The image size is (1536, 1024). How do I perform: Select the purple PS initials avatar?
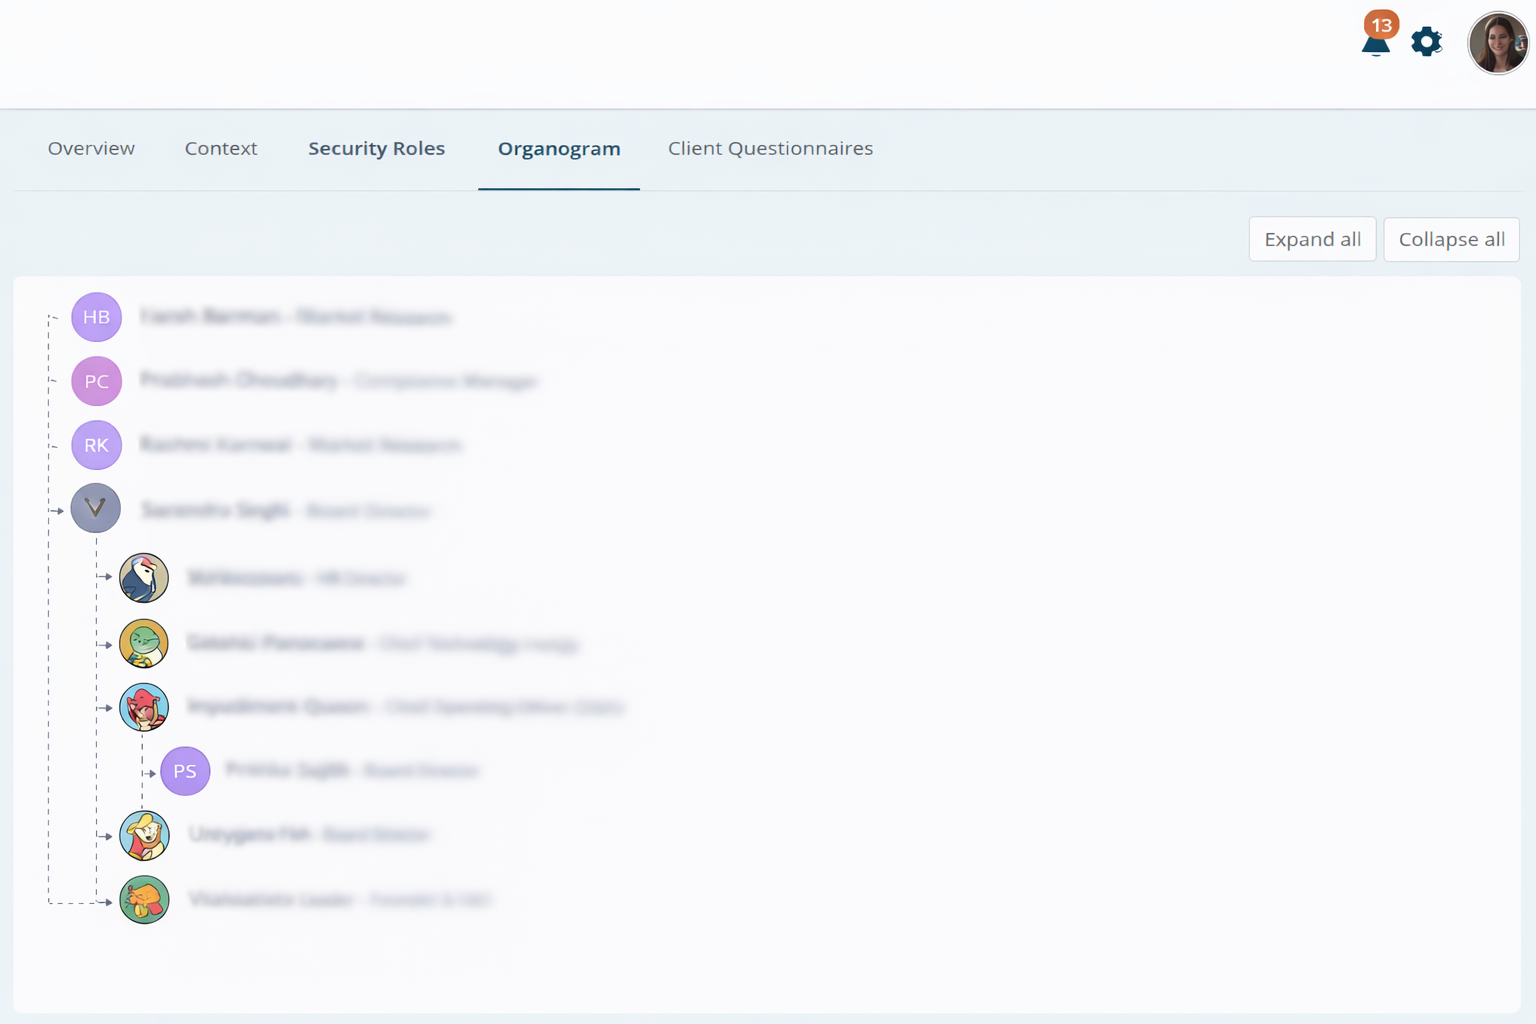click(x=185, y=771)
